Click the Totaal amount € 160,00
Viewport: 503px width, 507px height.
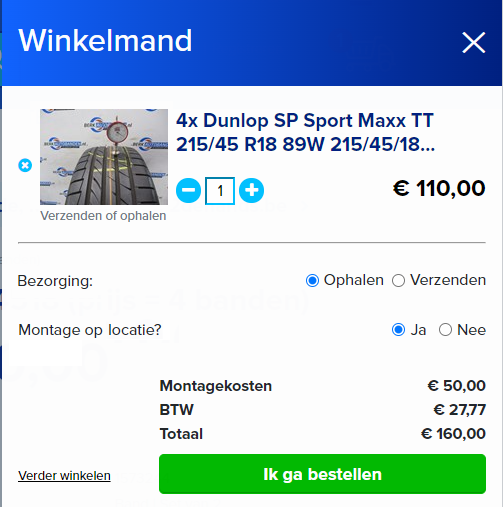(x=453, y=434)
